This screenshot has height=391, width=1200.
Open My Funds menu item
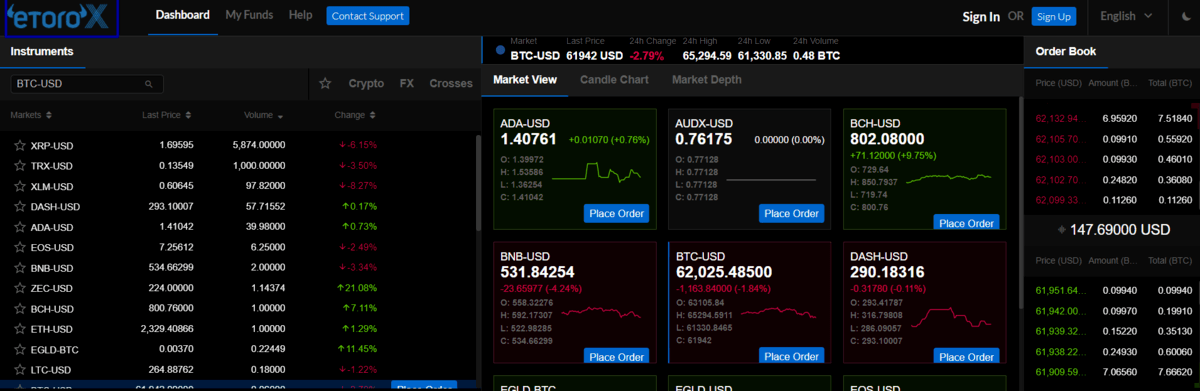(x=248, y=16)
